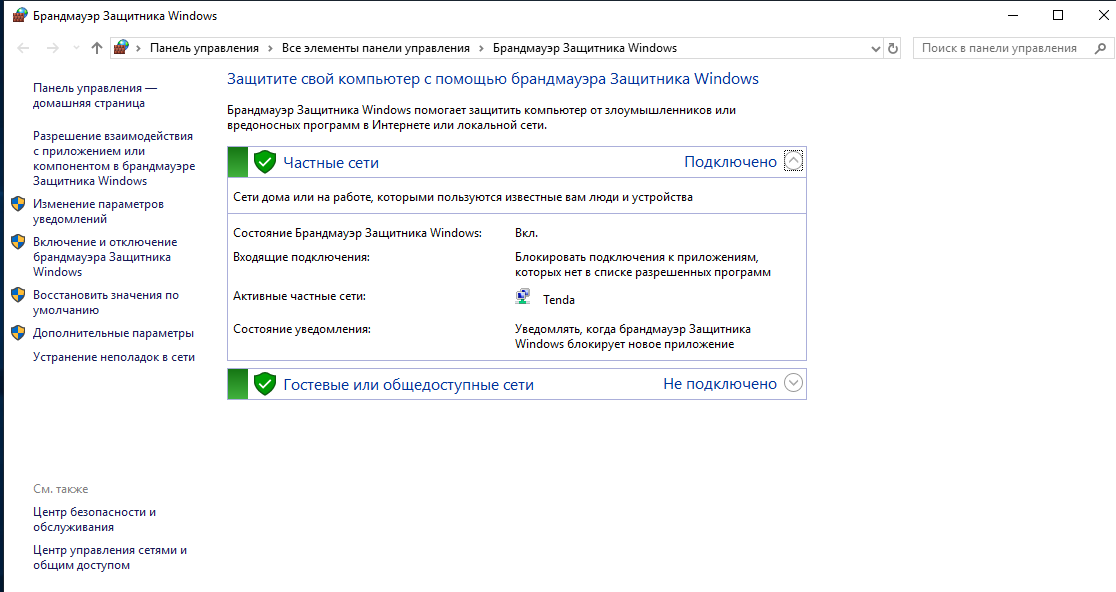Click the search magnifier icon
Screen dimensions: 1116x592
pos(1100,48)
